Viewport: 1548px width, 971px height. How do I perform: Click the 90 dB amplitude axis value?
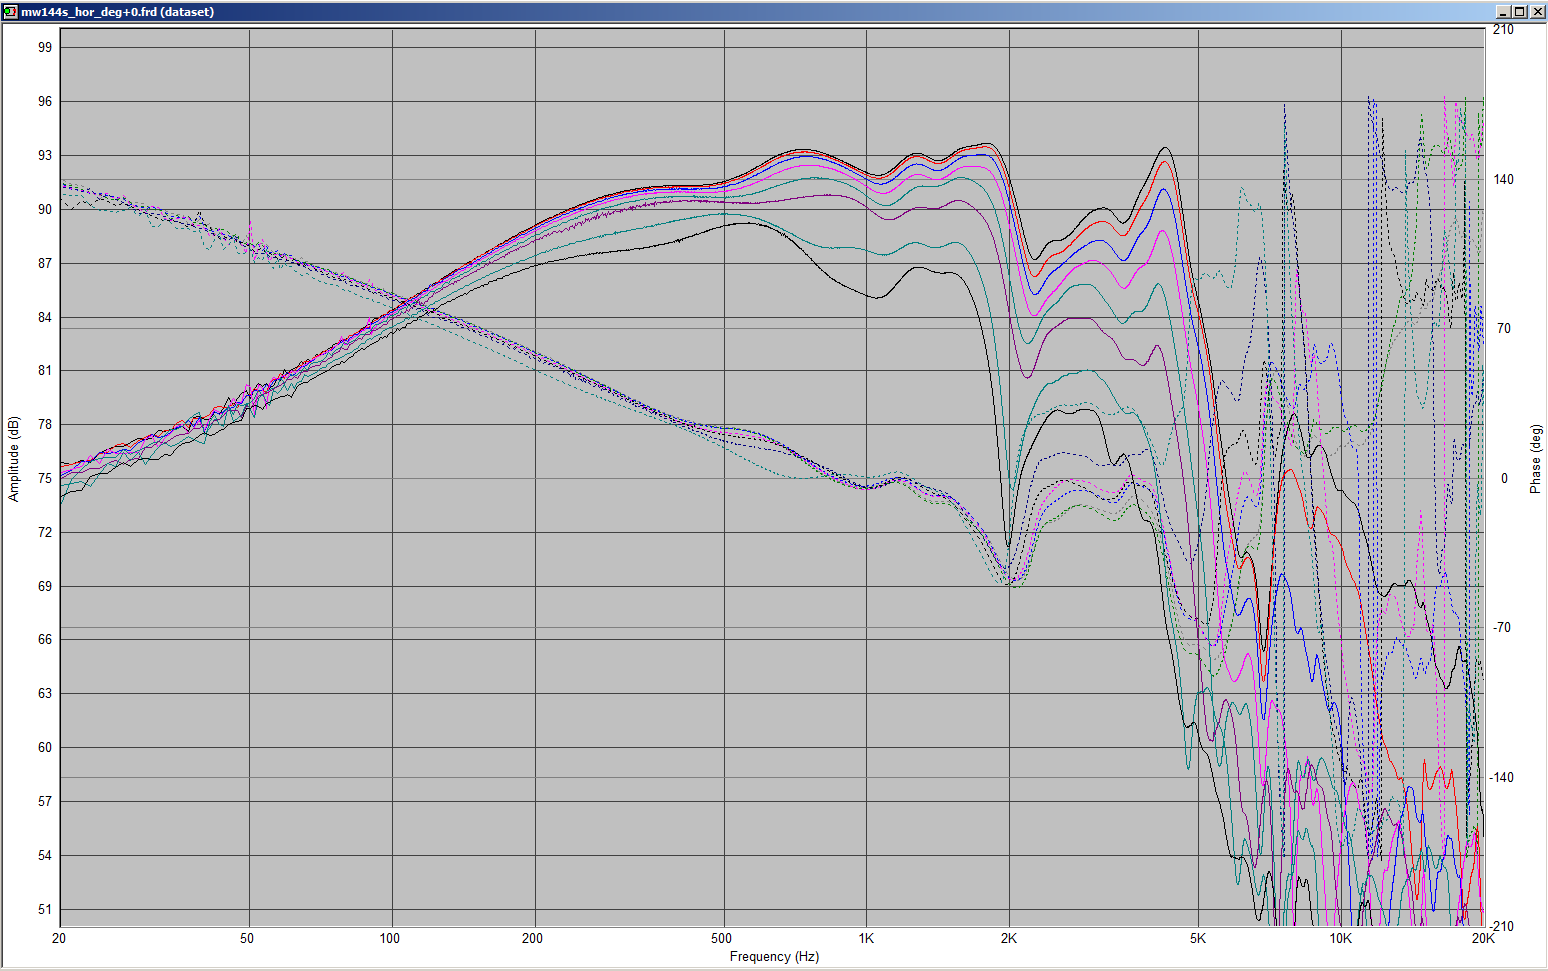click(45, 210)
